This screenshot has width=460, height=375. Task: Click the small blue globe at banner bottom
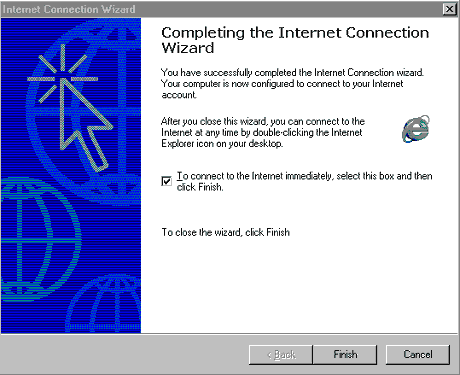[x=104, y=303]
